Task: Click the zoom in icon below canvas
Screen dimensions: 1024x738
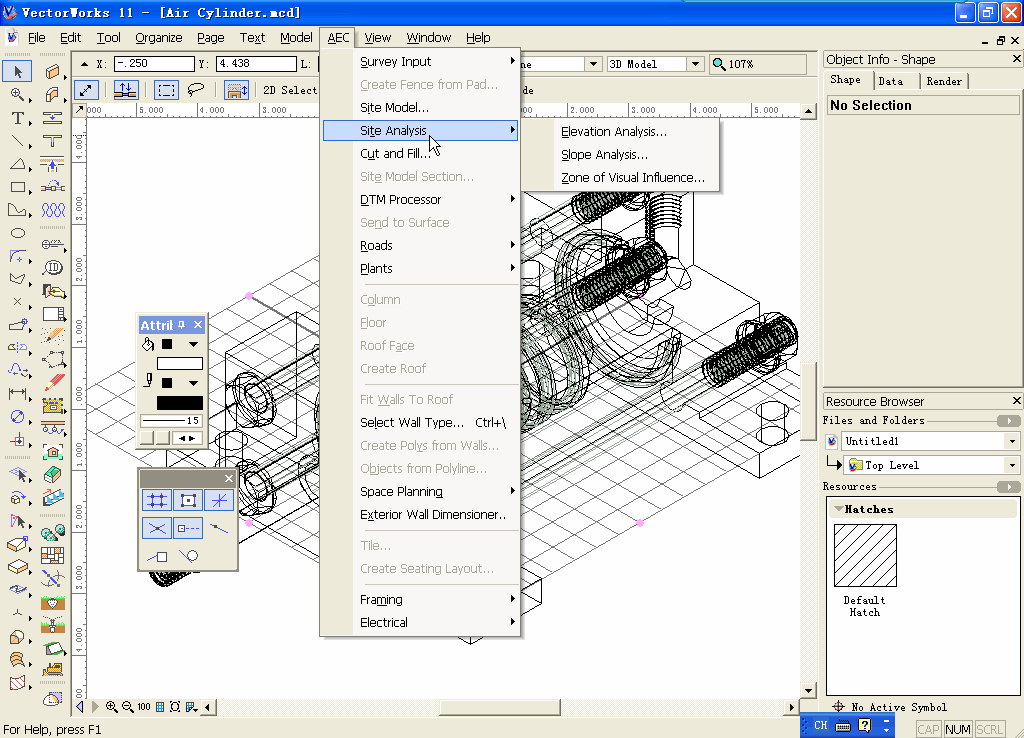Action: pyautogui.click(x=112, y=707)
